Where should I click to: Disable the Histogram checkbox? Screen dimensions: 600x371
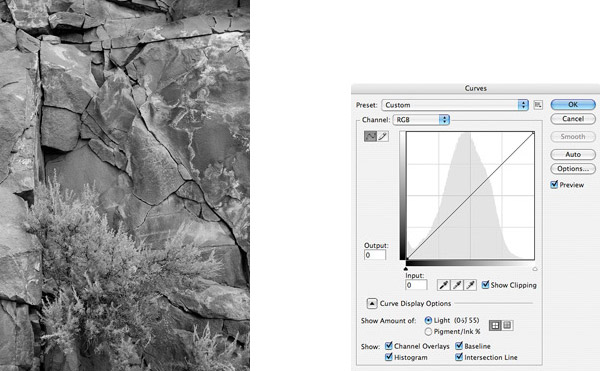[x=389, y=357]
